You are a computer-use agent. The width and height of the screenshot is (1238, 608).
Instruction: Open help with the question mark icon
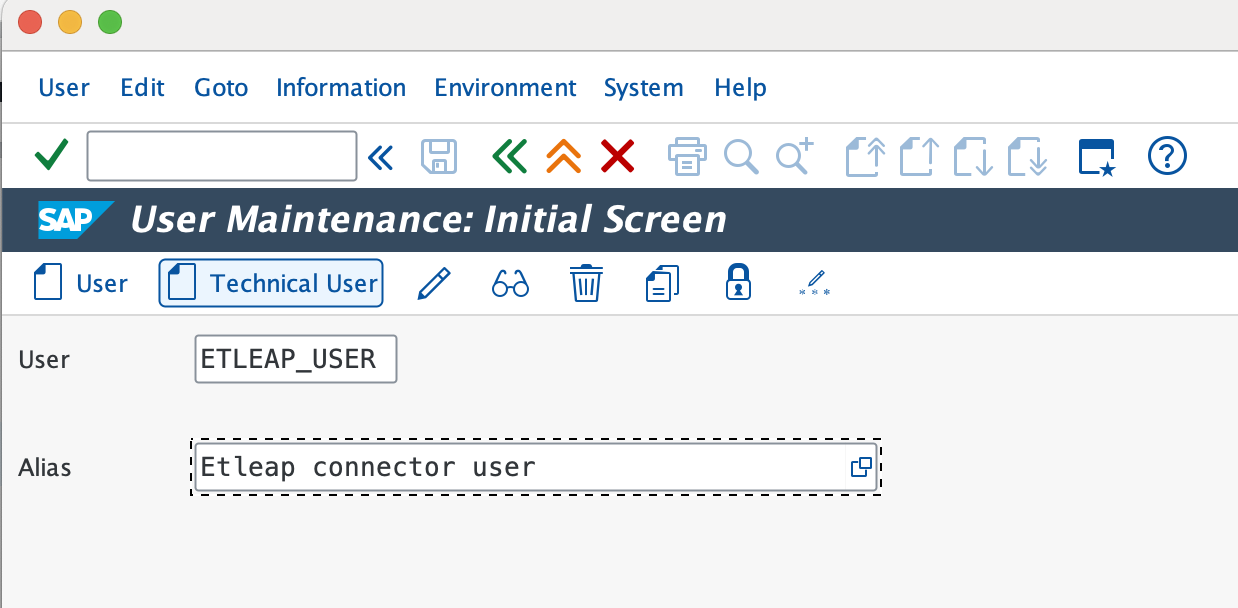point(1166,156)
